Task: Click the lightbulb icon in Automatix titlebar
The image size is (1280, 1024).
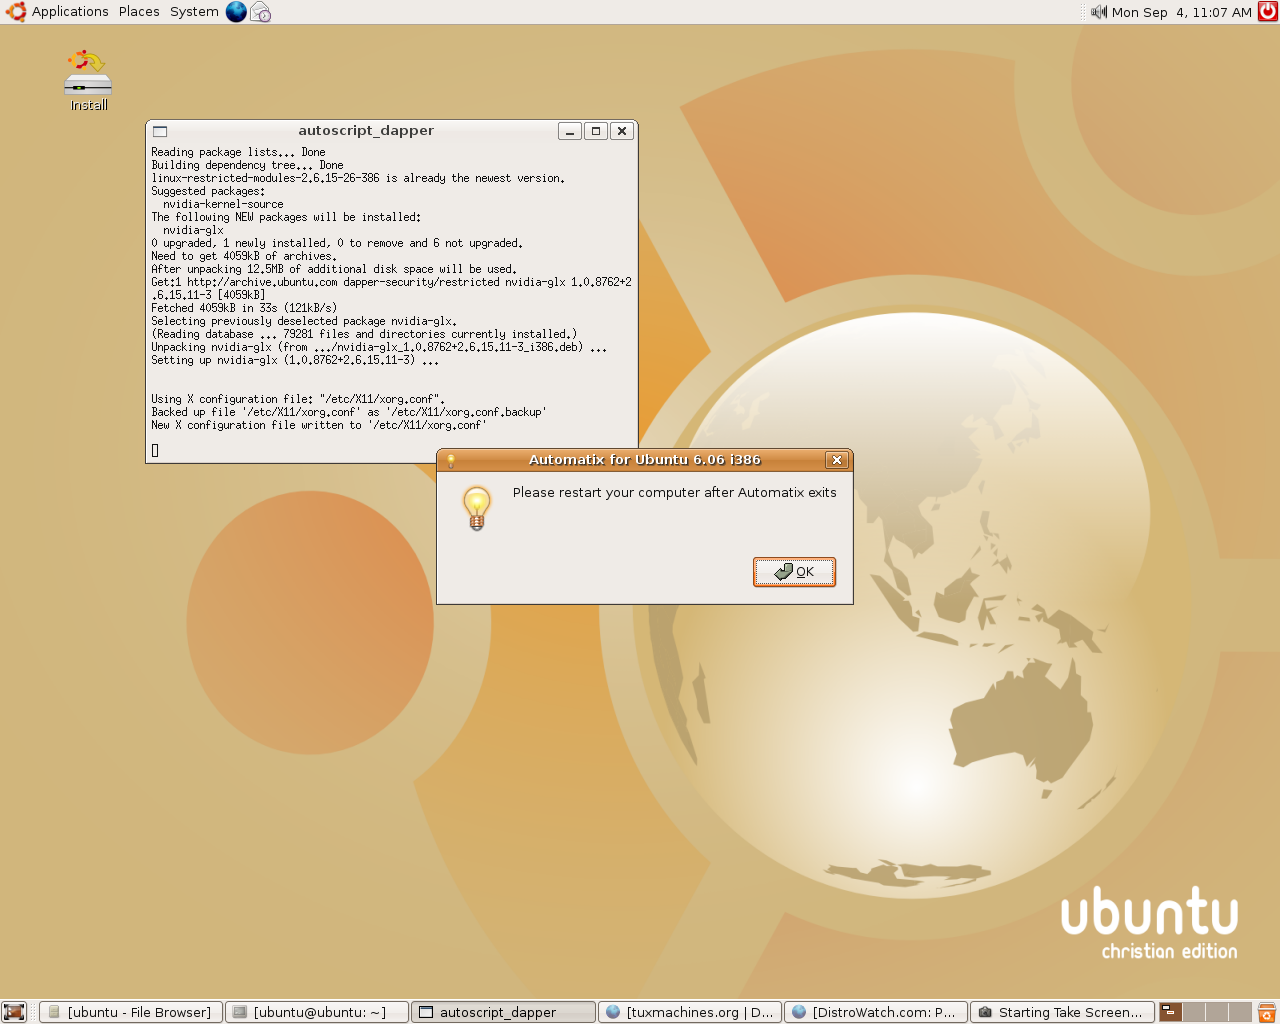Action: (x=451, y=460)
